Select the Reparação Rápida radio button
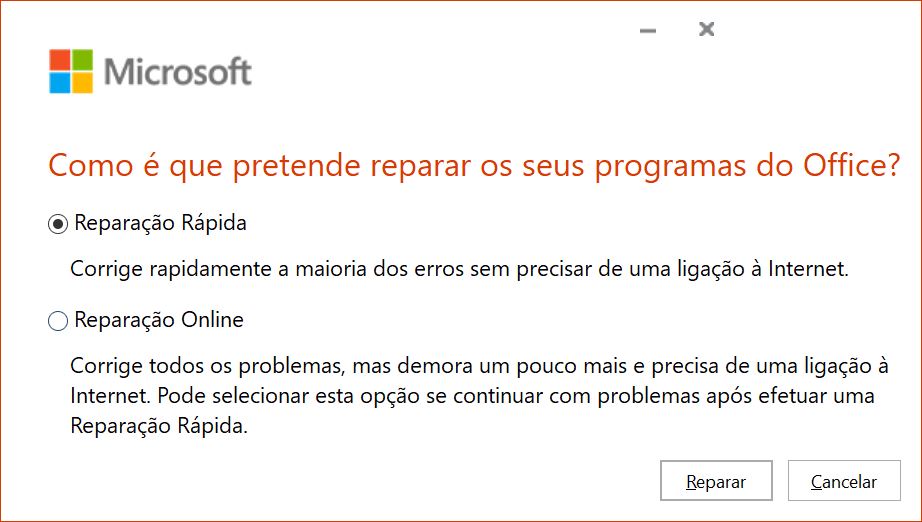The height and width of the screenshot is (522, 922). (58, 224)
